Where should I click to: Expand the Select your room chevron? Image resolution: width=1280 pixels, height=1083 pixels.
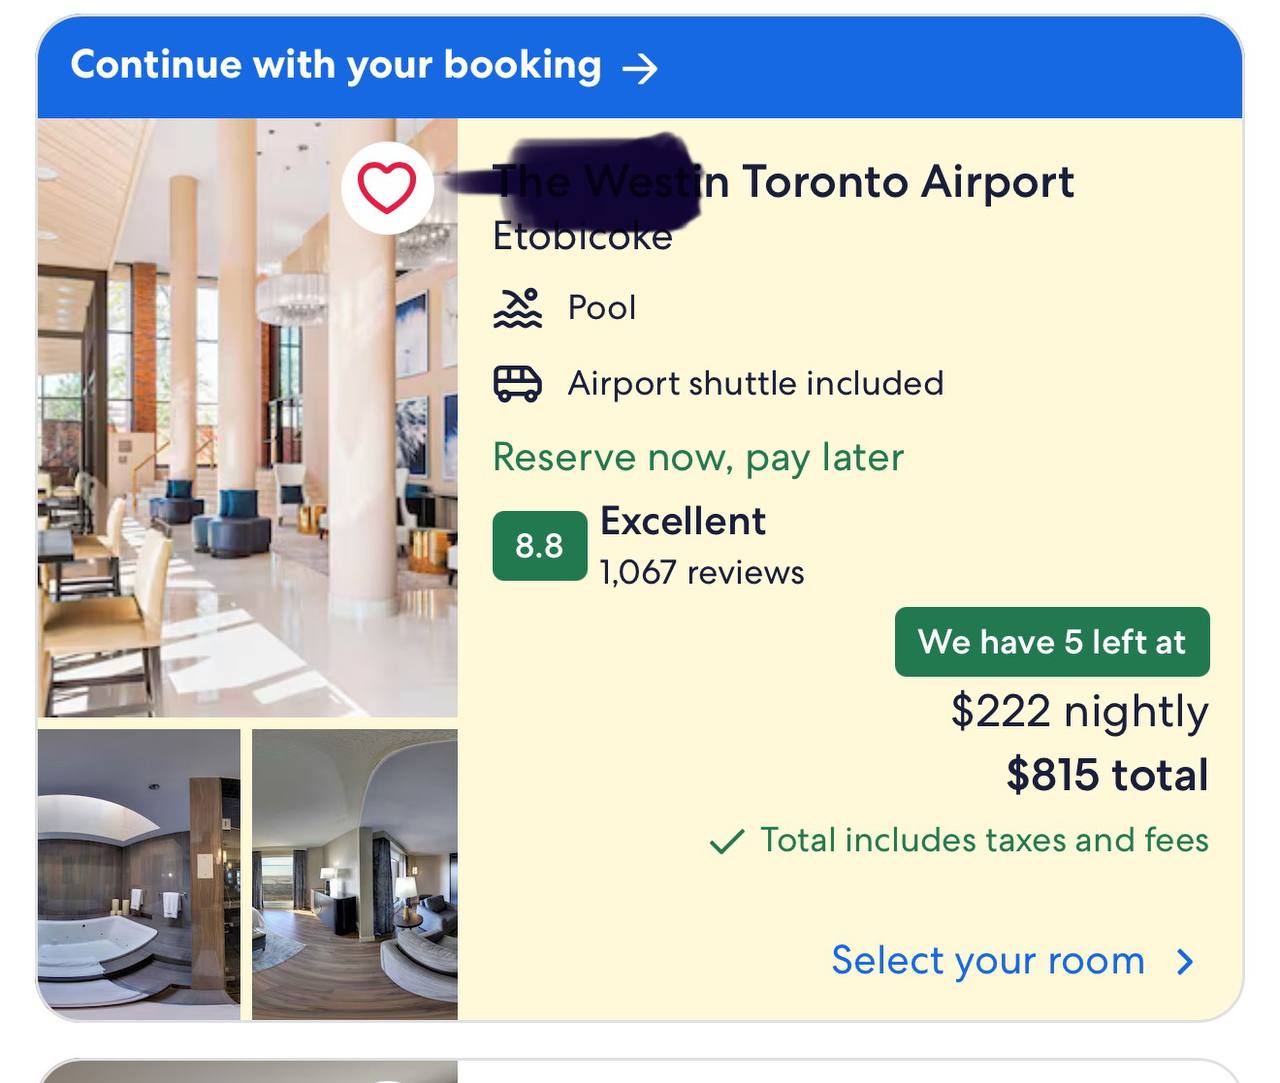click(x=1186, y=962)
